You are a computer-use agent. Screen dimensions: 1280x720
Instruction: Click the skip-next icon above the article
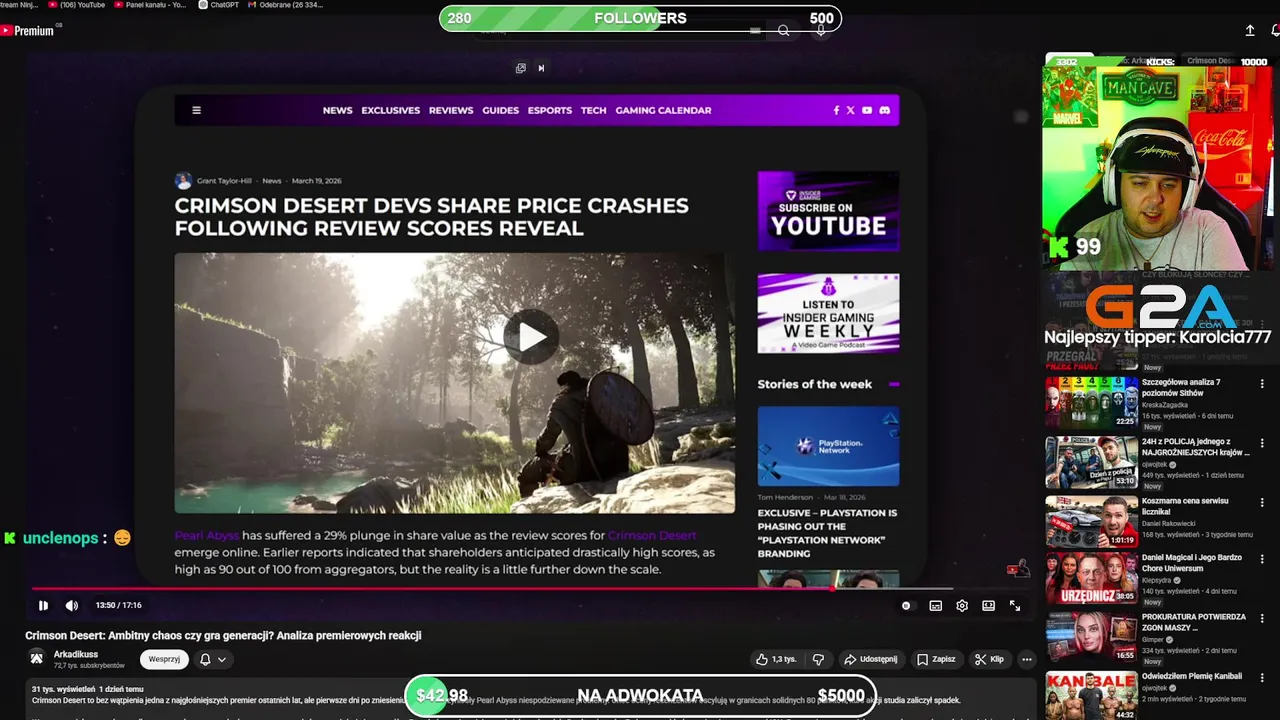[541, 68]
